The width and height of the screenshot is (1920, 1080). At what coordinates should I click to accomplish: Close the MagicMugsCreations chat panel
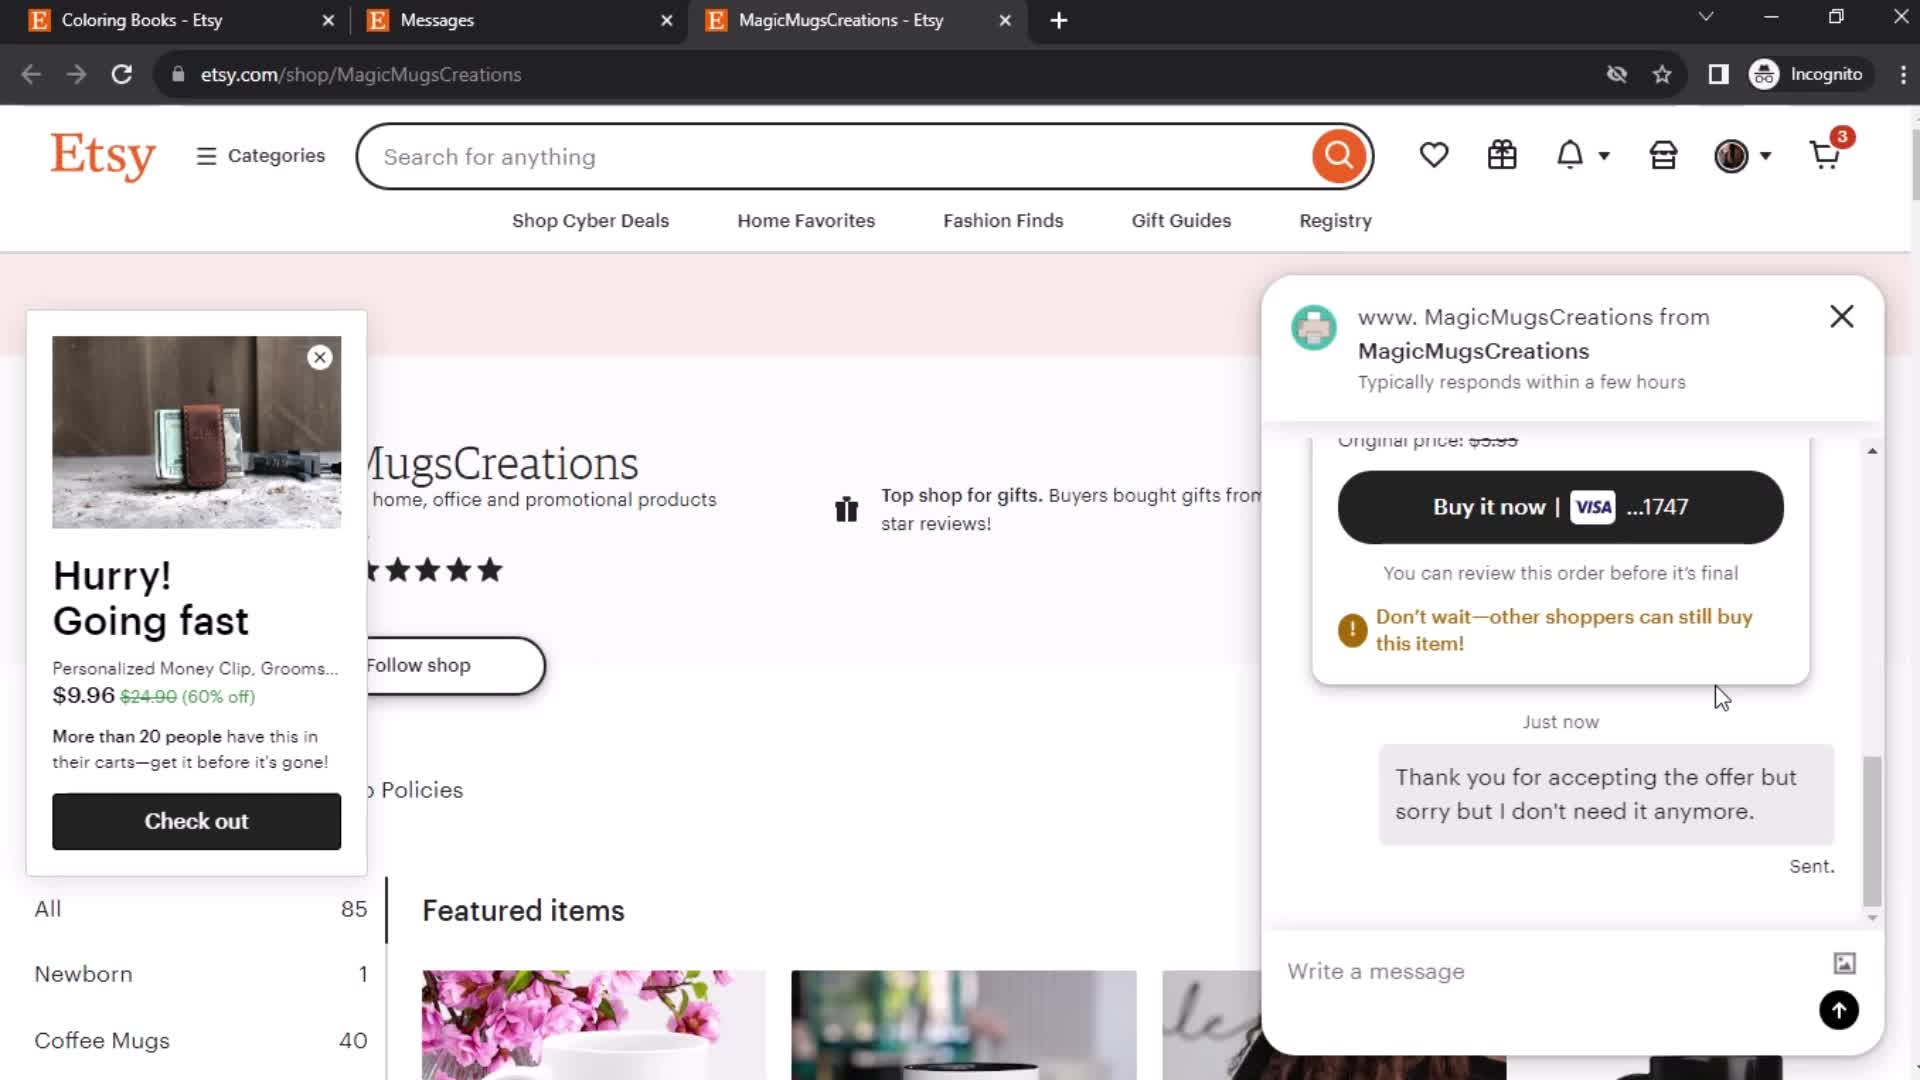click(1841, 317)
